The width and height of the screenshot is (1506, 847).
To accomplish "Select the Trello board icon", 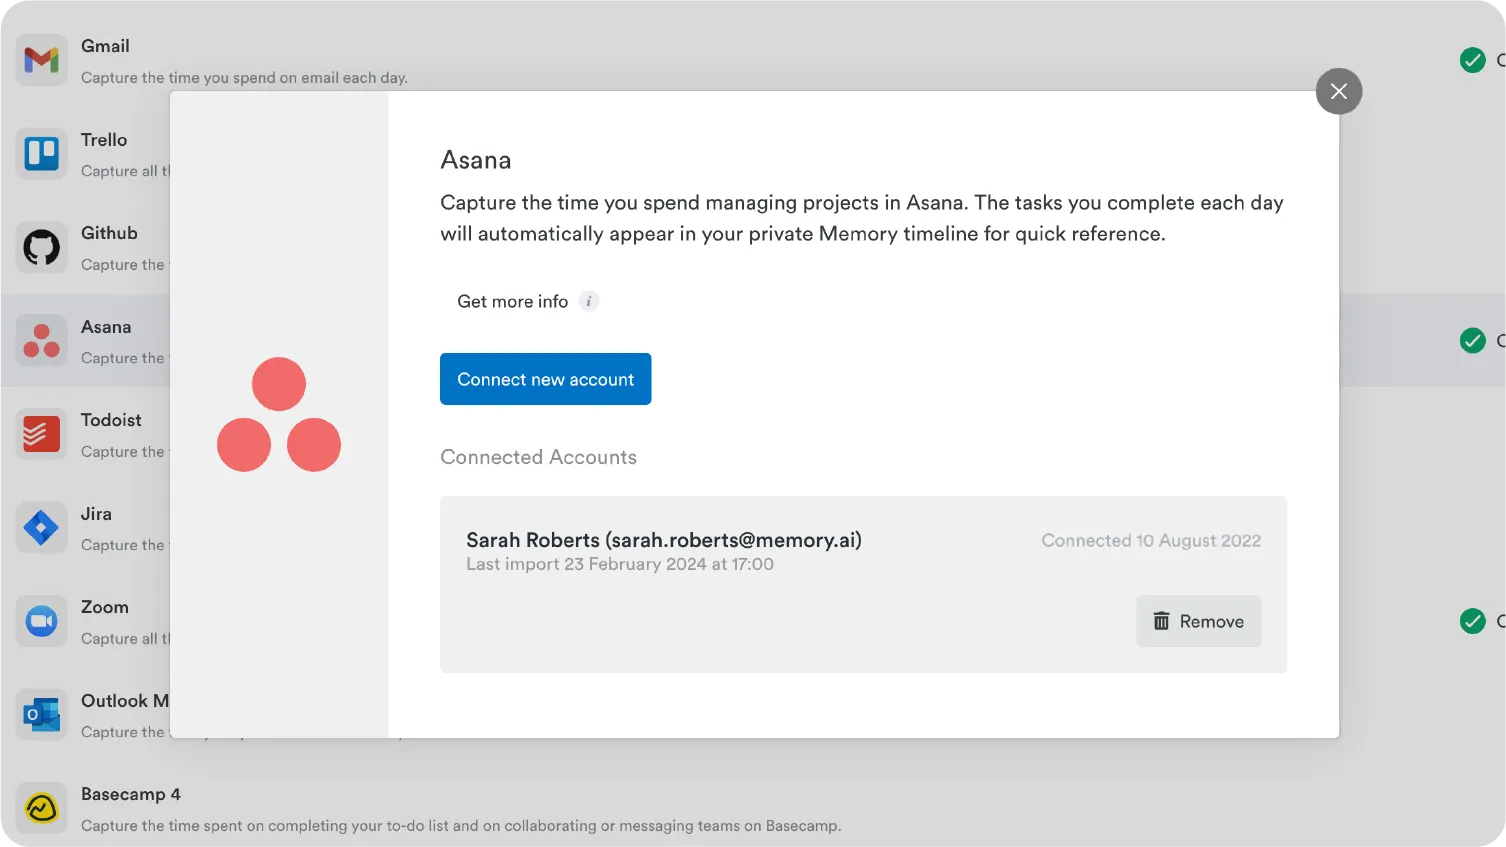I will click(x=41, y=154).
